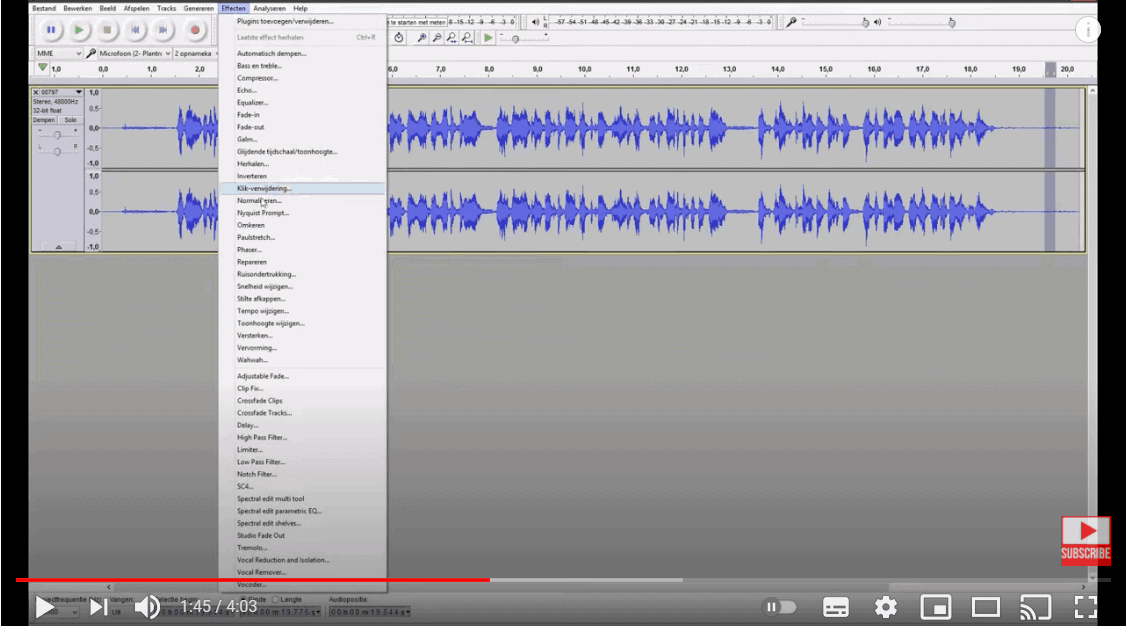Screen dimensions: 1126x626
Task: Skip to the end of the project
Action: tap(163, 30)
